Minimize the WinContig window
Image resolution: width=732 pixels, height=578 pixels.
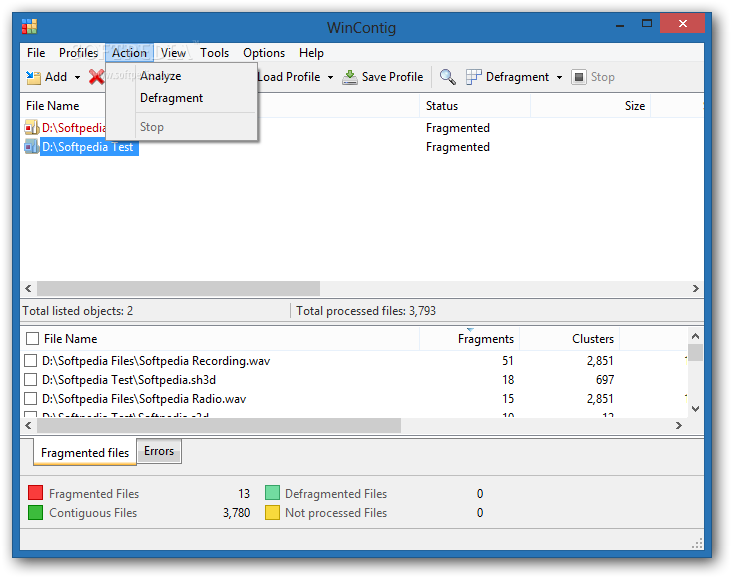tap(620, 25)
